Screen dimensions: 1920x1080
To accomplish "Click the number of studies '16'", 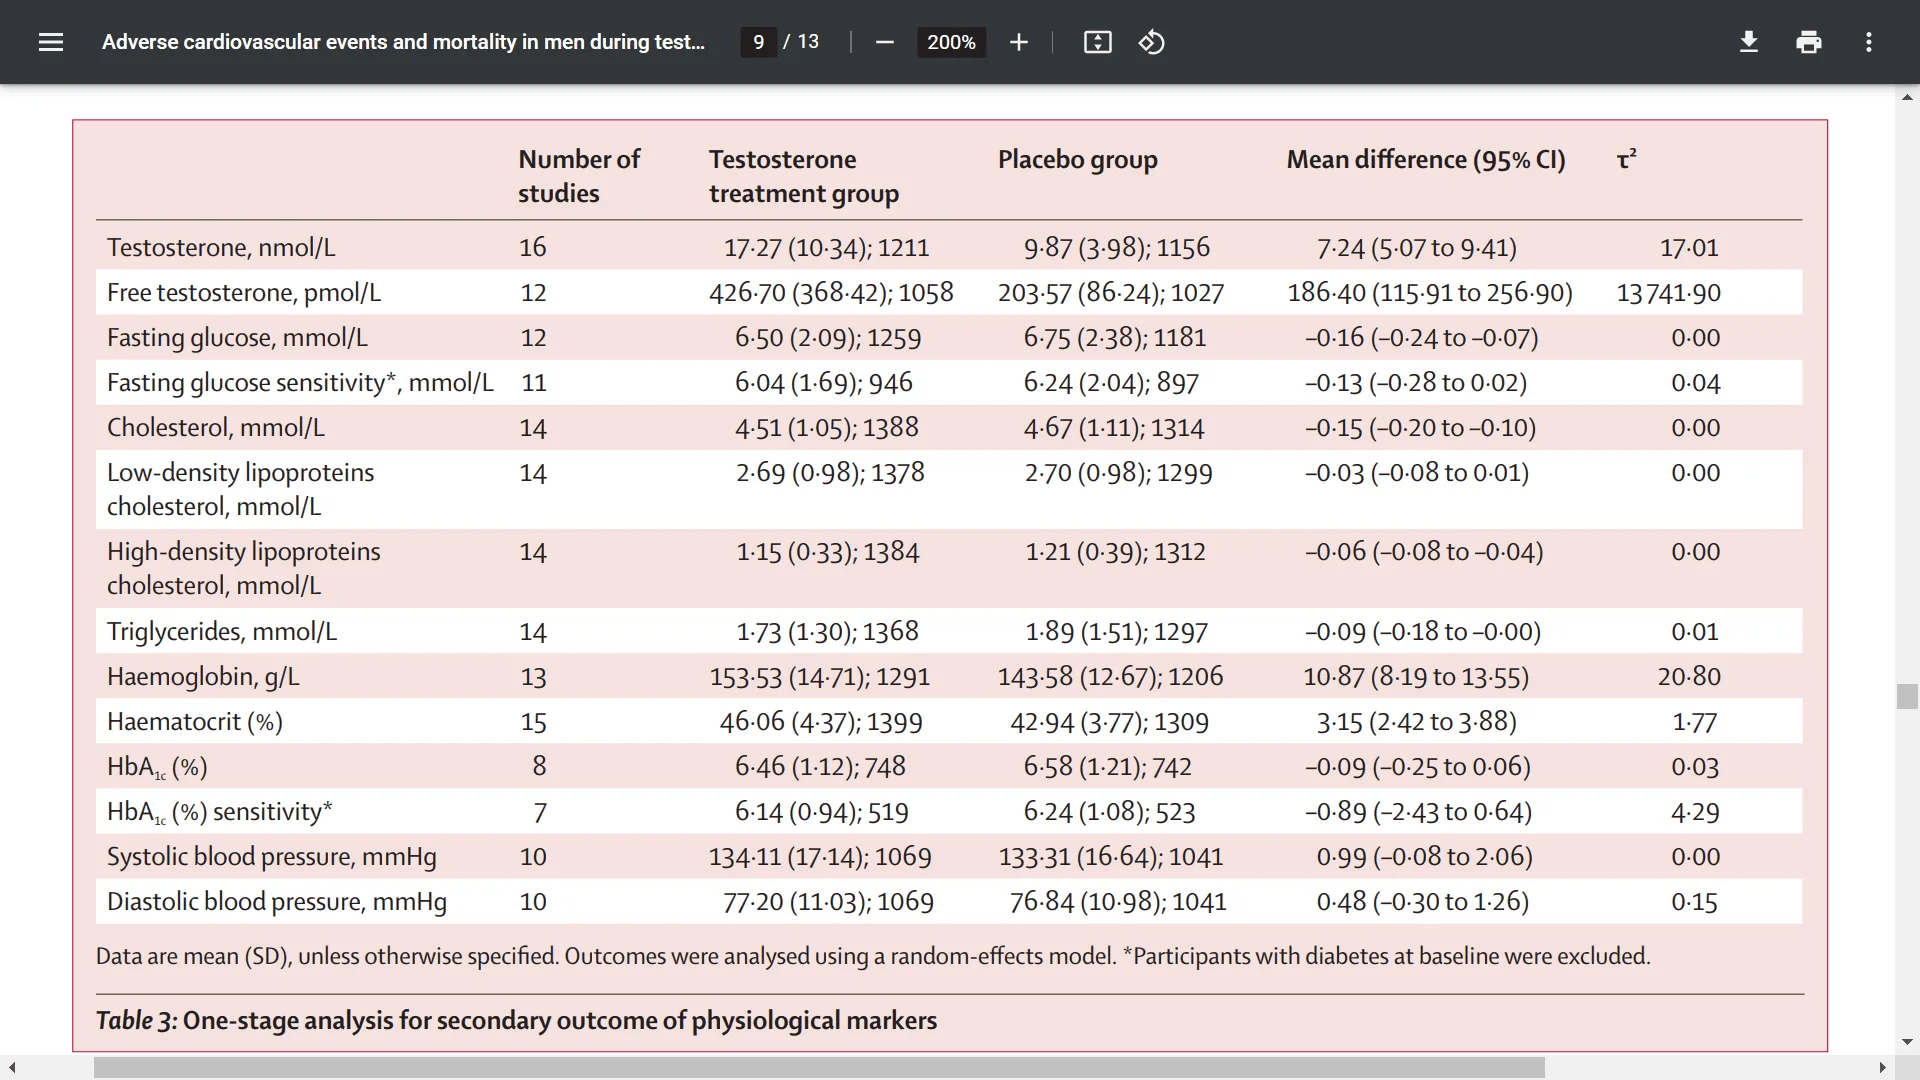I will [x=532, y=247].
